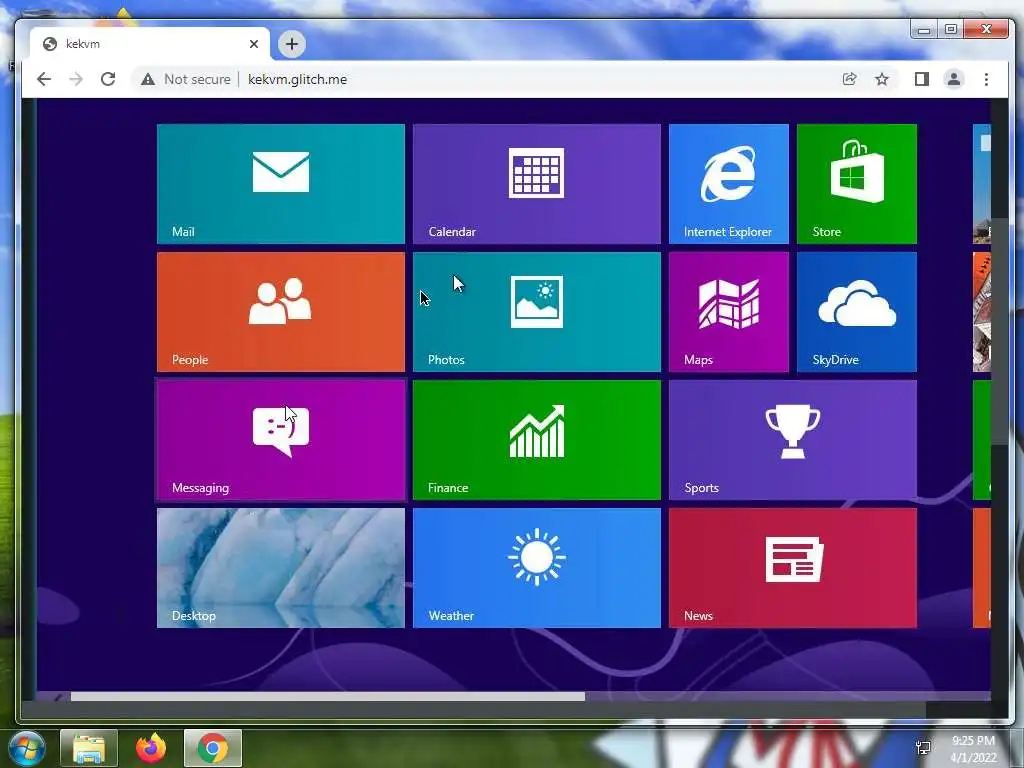Bookmark this page with the star
1024x768 pixels.
[x=882, y=79]
